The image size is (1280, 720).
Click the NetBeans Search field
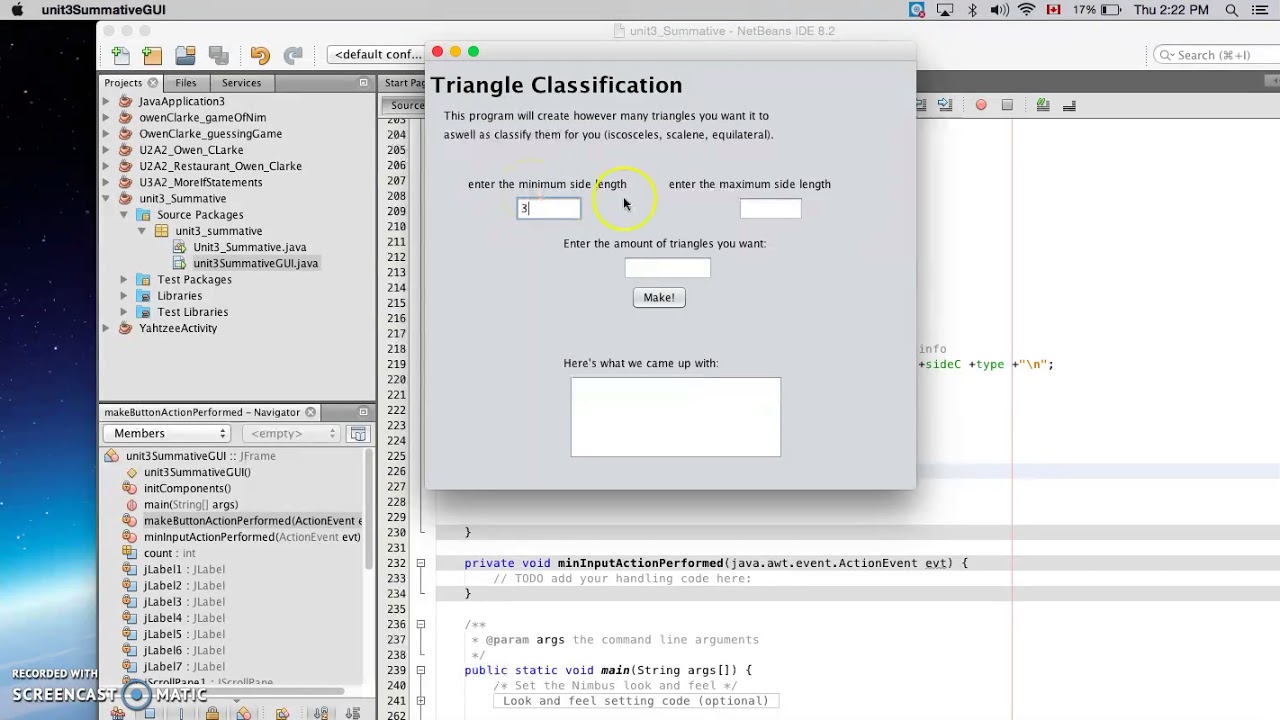[x=1216, y=55]
